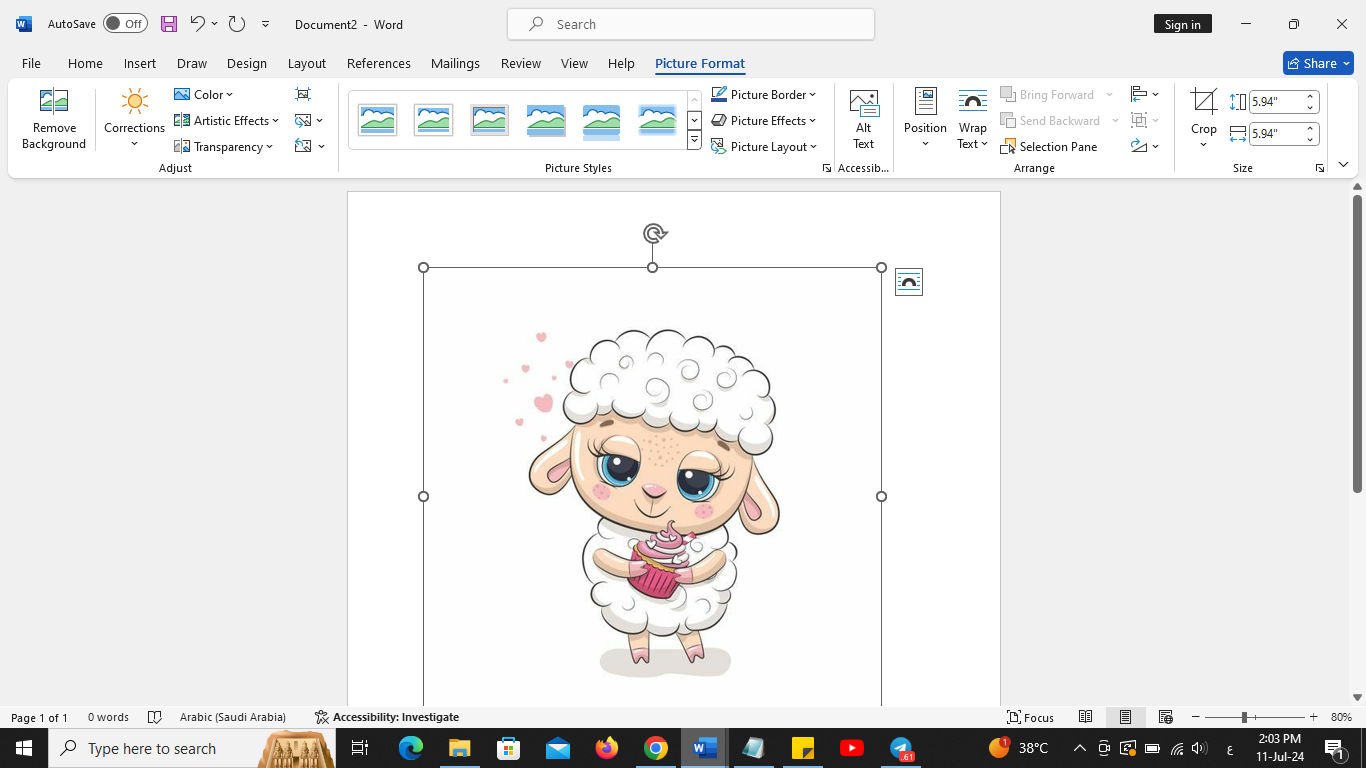The width and height of the screenshot is (1366, 768).
Task: Open Align objects menu
Action: (x=1144, y=94)
